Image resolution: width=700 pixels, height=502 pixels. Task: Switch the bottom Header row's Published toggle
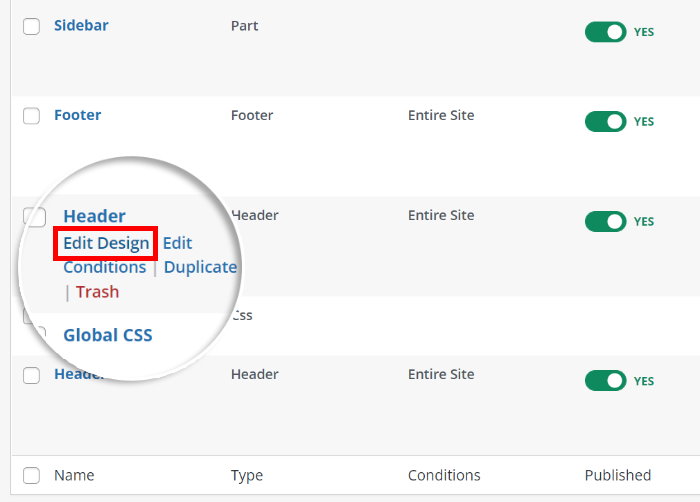click(605, 381)
